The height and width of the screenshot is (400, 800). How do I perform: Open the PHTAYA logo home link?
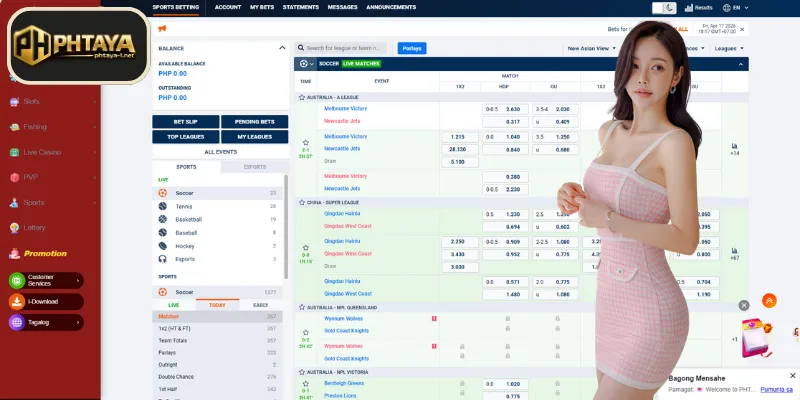79,46
